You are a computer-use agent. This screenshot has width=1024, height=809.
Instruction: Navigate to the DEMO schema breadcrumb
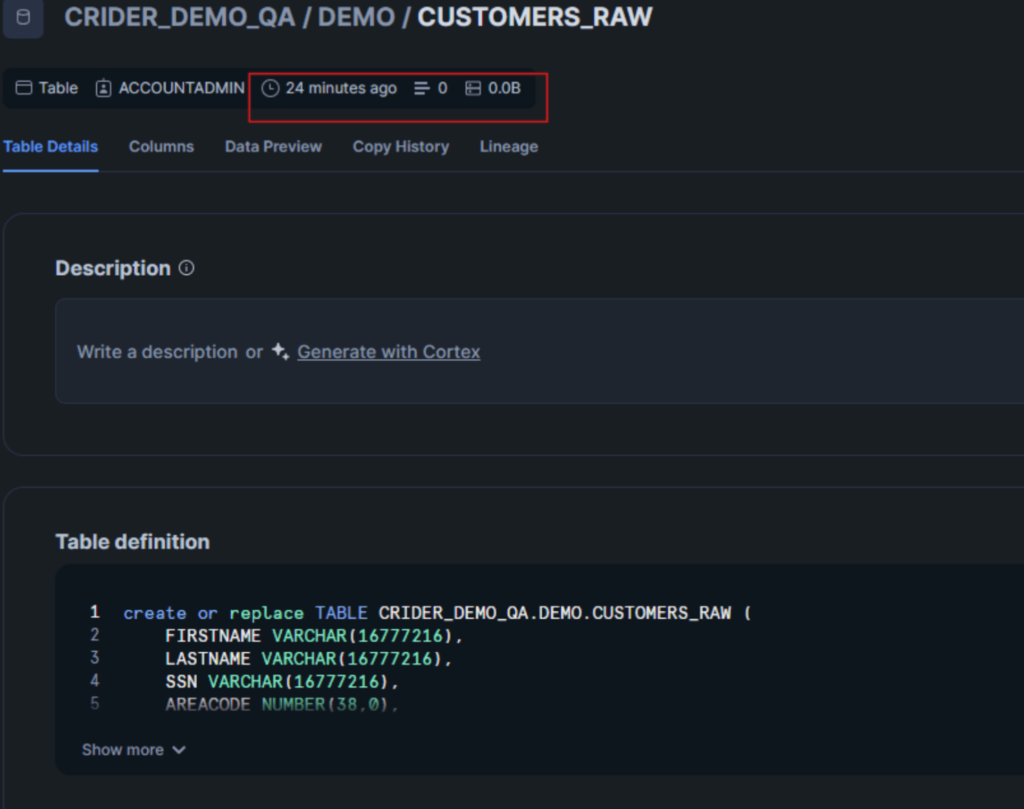click(x=357, y=17)
